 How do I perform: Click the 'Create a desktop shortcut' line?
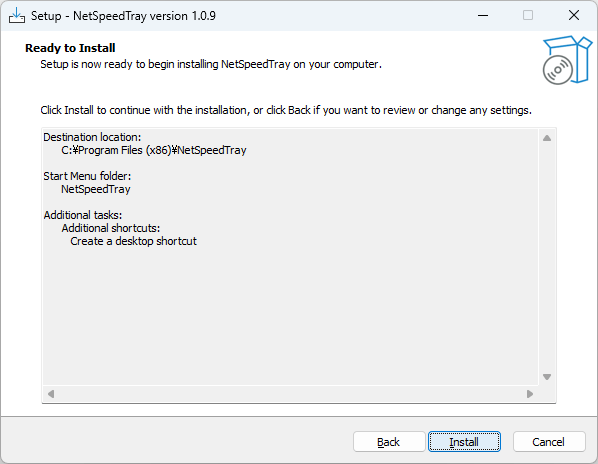click(x=133, y=241)
